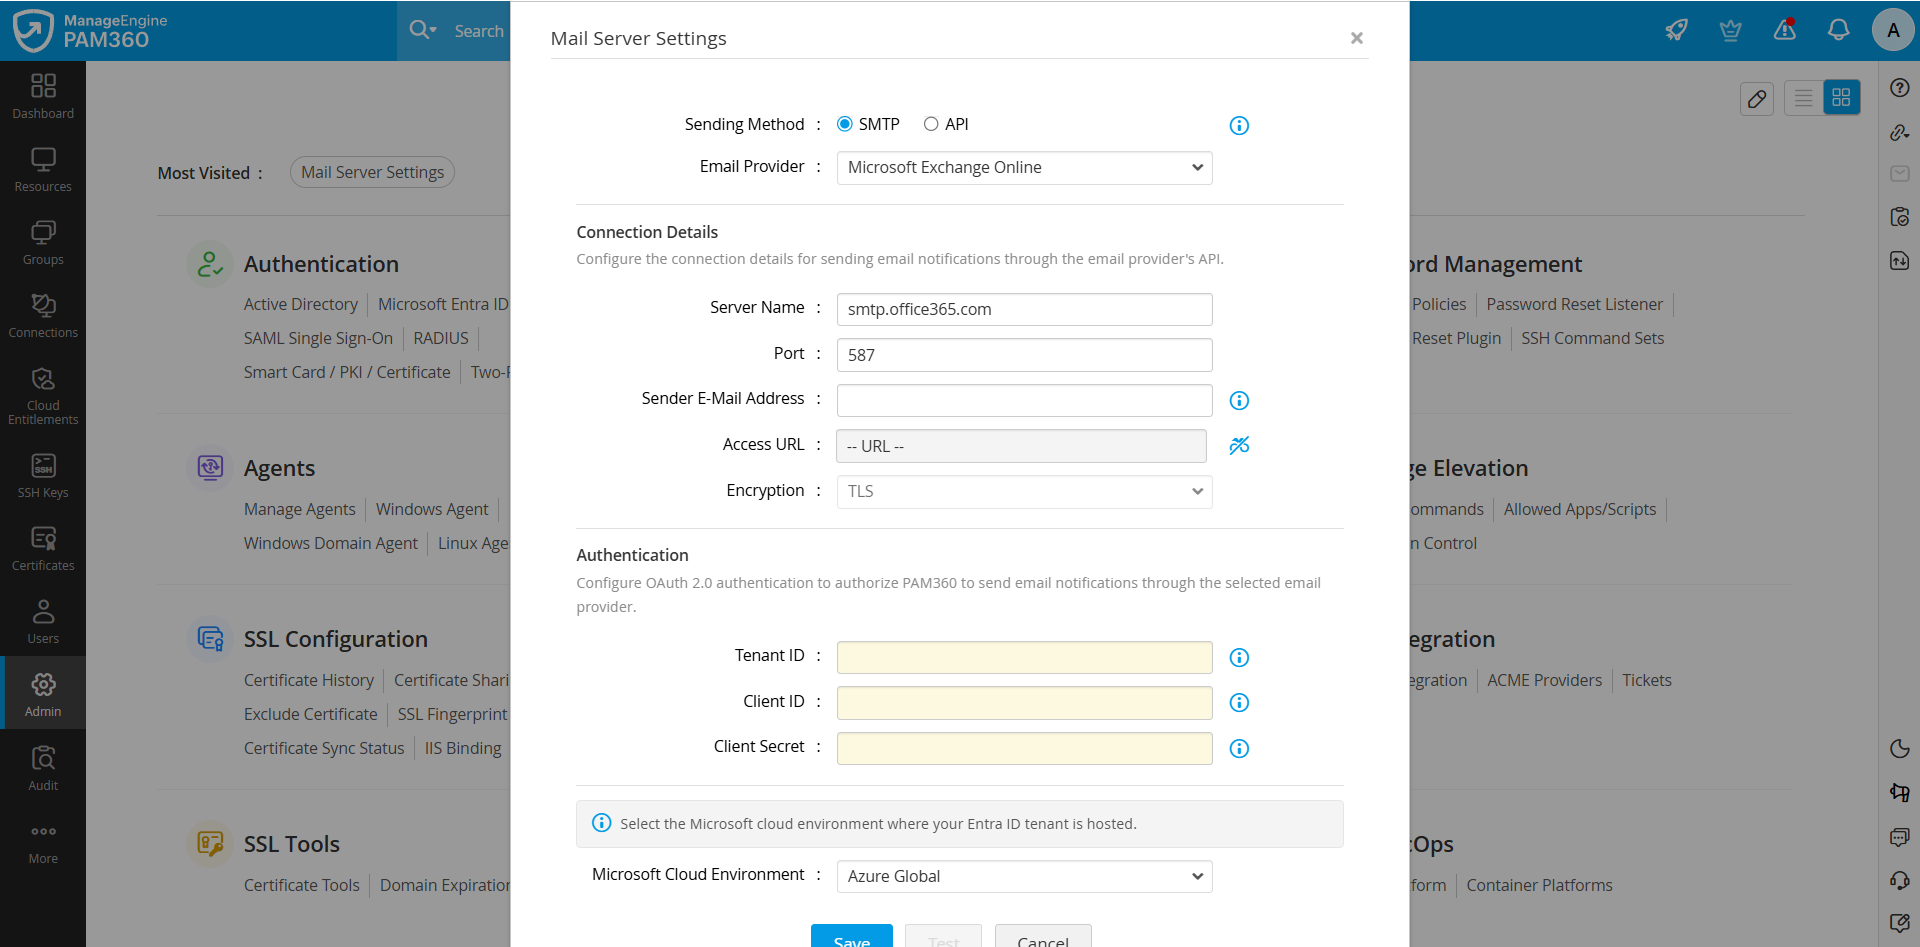This screenshot has height=947, width=1920.
Task: Save the mail server settings
Action: 851,936
